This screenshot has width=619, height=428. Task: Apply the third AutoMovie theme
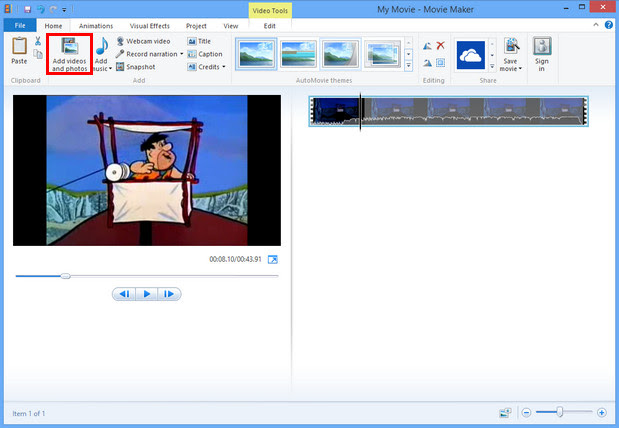pyautogui.click(x=340, y=54)
